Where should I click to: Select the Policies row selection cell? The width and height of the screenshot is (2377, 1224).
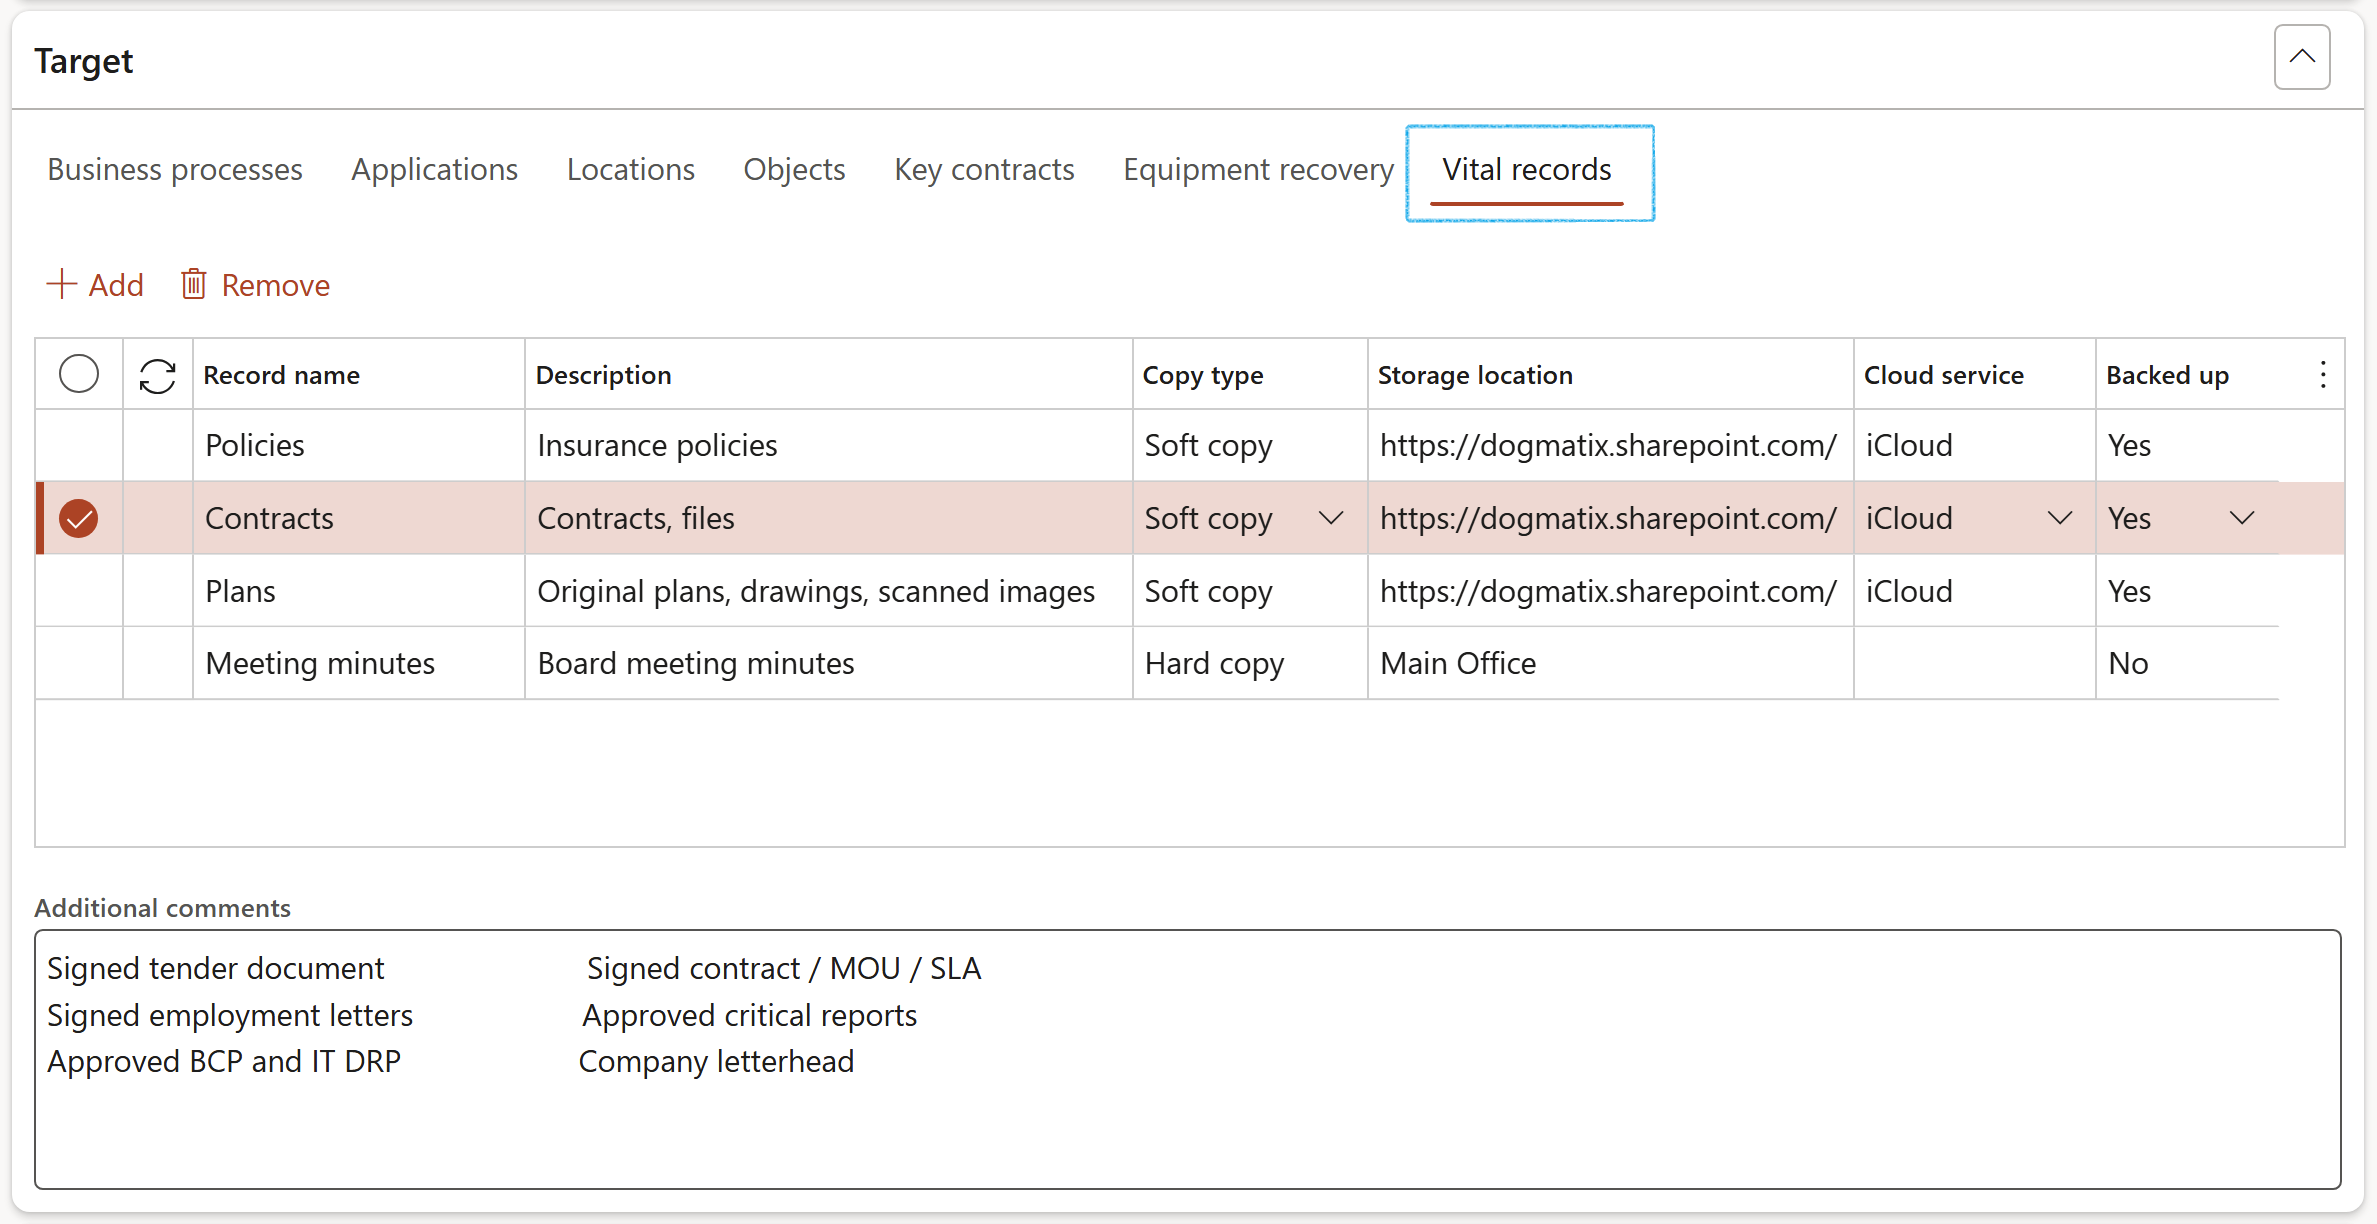tap(79, 446)
